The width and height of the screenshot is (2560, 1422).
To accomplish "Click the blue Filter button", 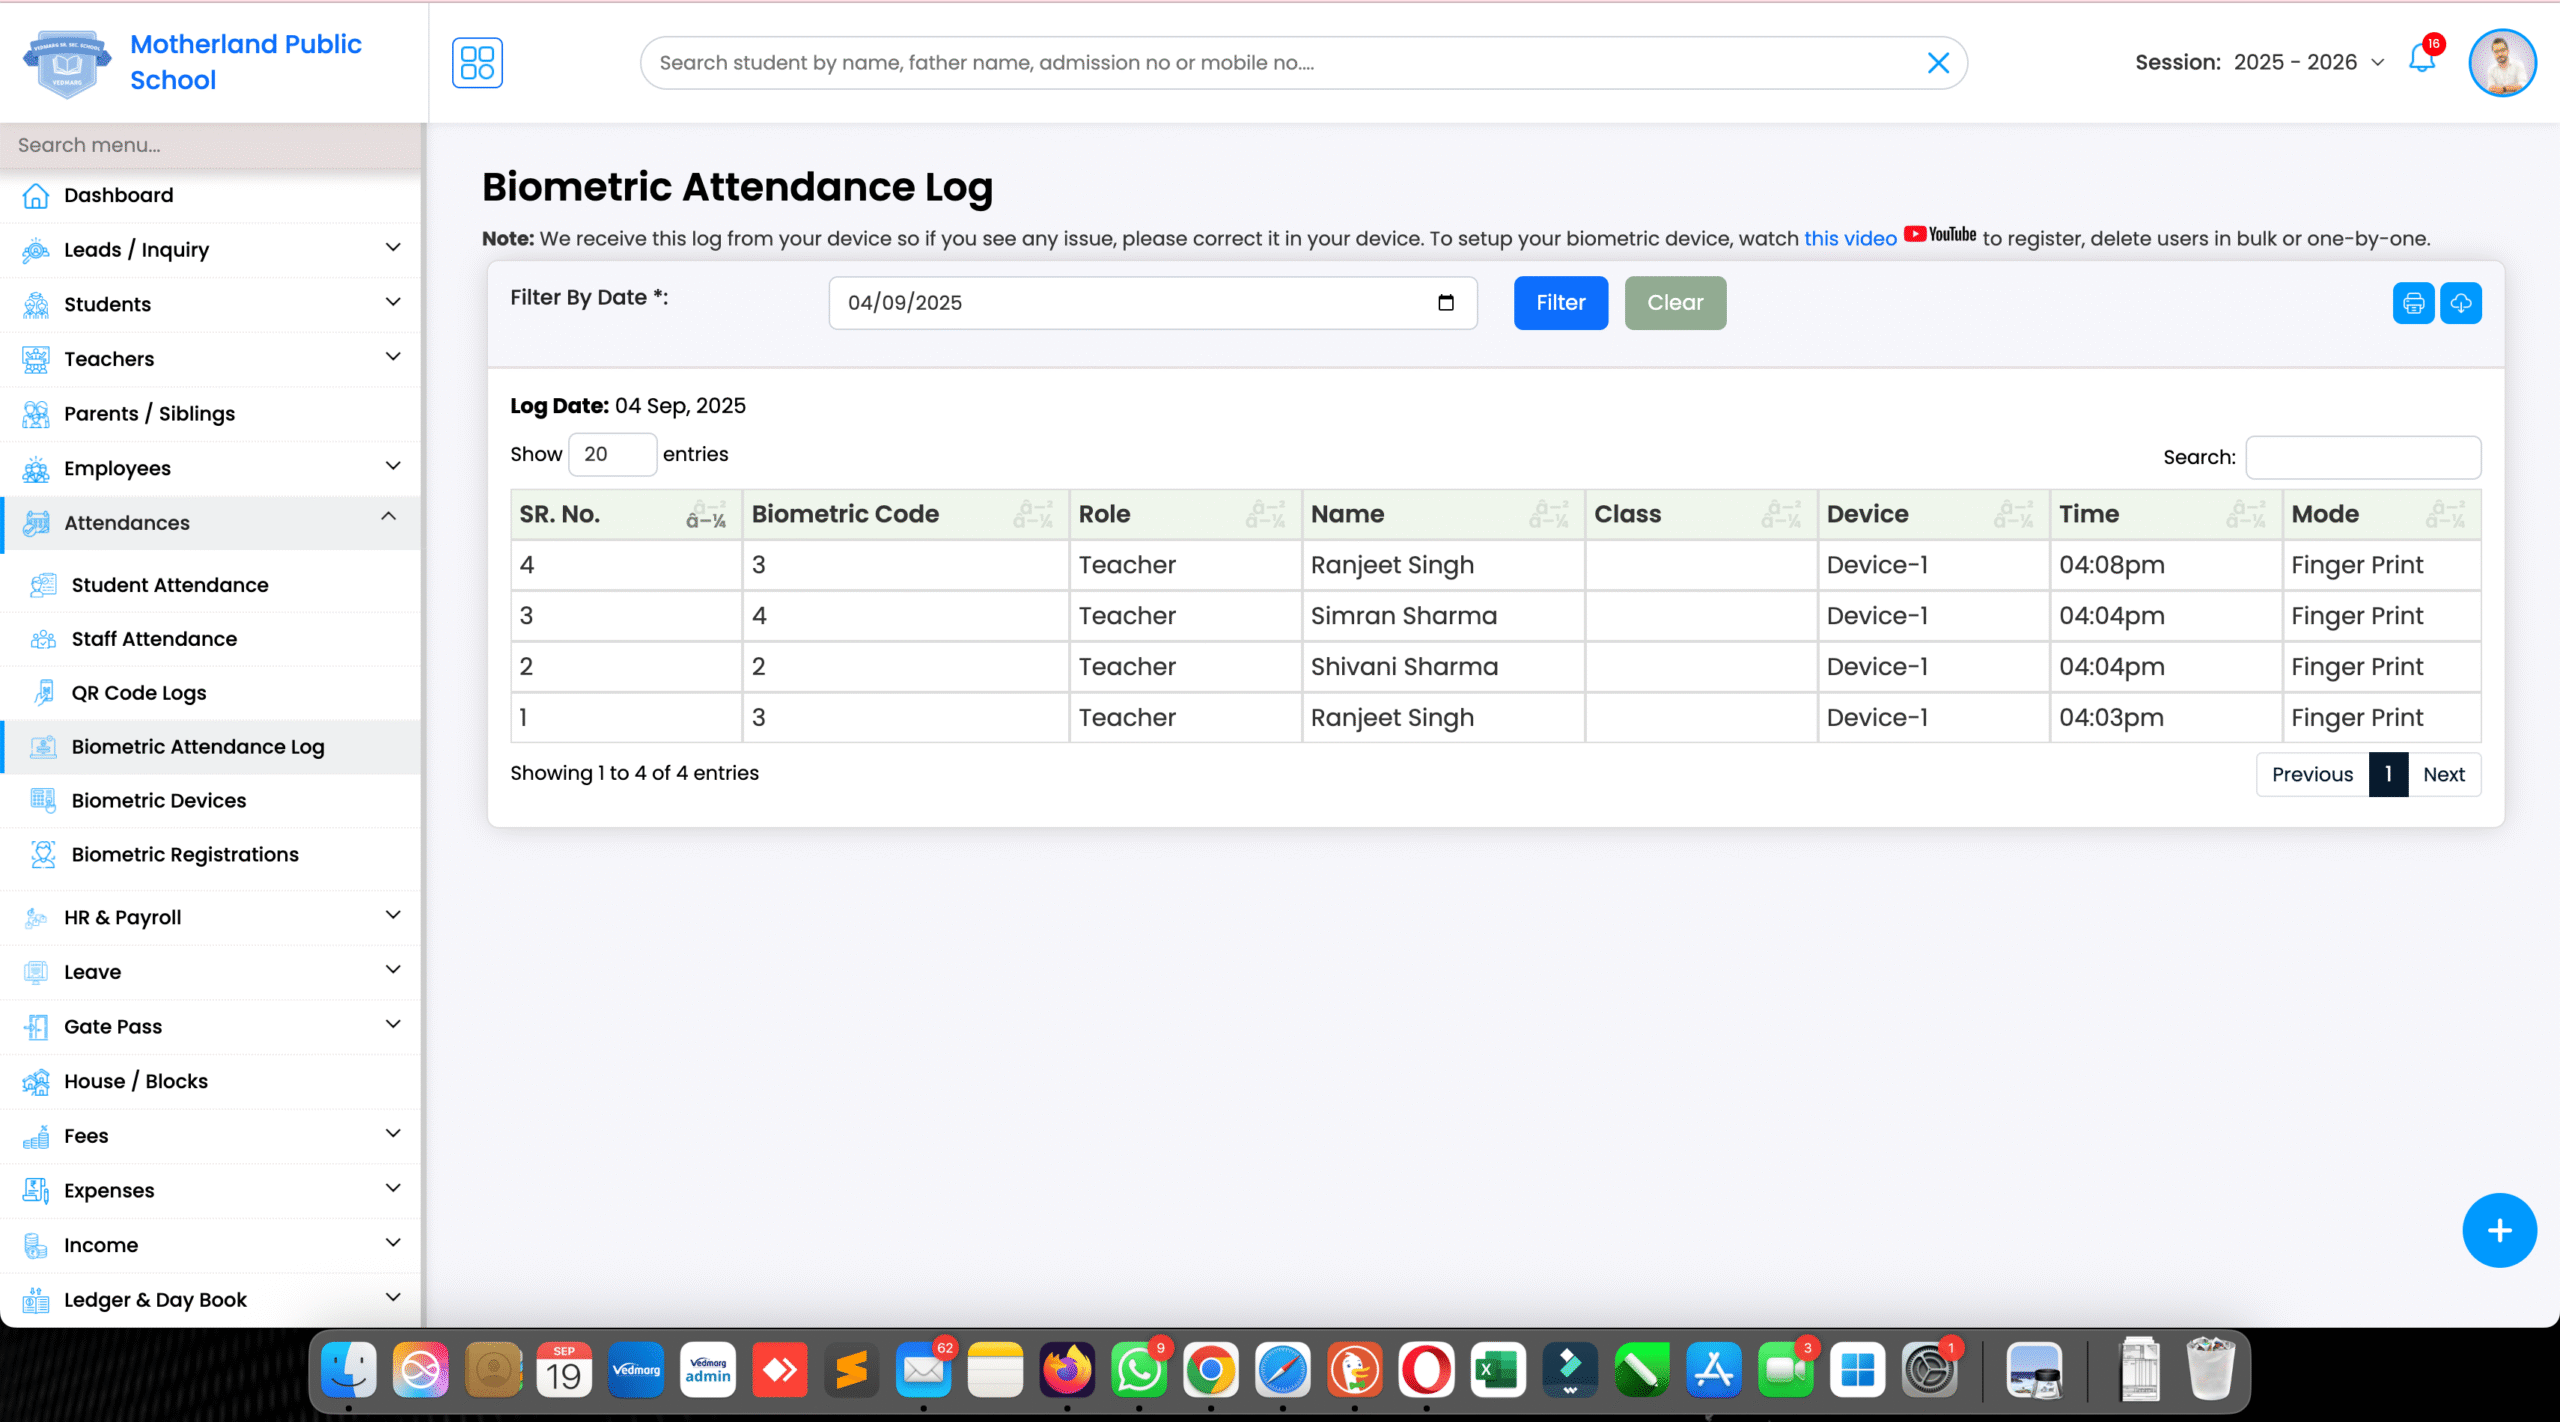I will pos(1560,303).
